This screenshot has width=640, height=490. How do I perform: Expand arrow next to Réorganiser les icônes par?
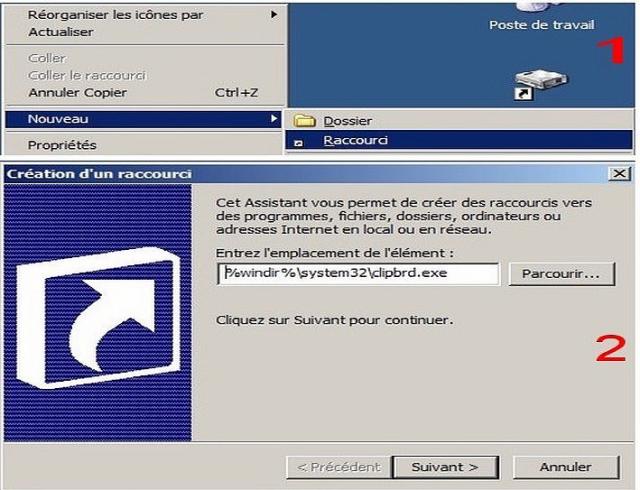[274, 15]
